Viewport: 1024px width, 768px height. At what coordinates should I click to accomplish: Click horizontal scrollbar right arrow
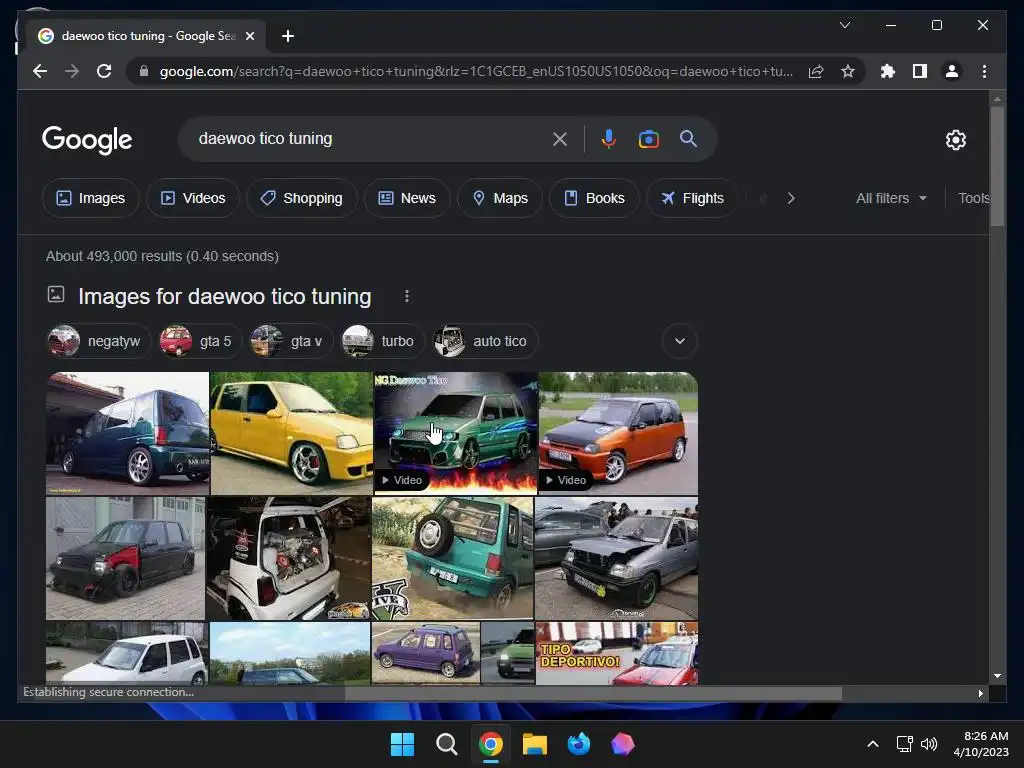(980, 694)
